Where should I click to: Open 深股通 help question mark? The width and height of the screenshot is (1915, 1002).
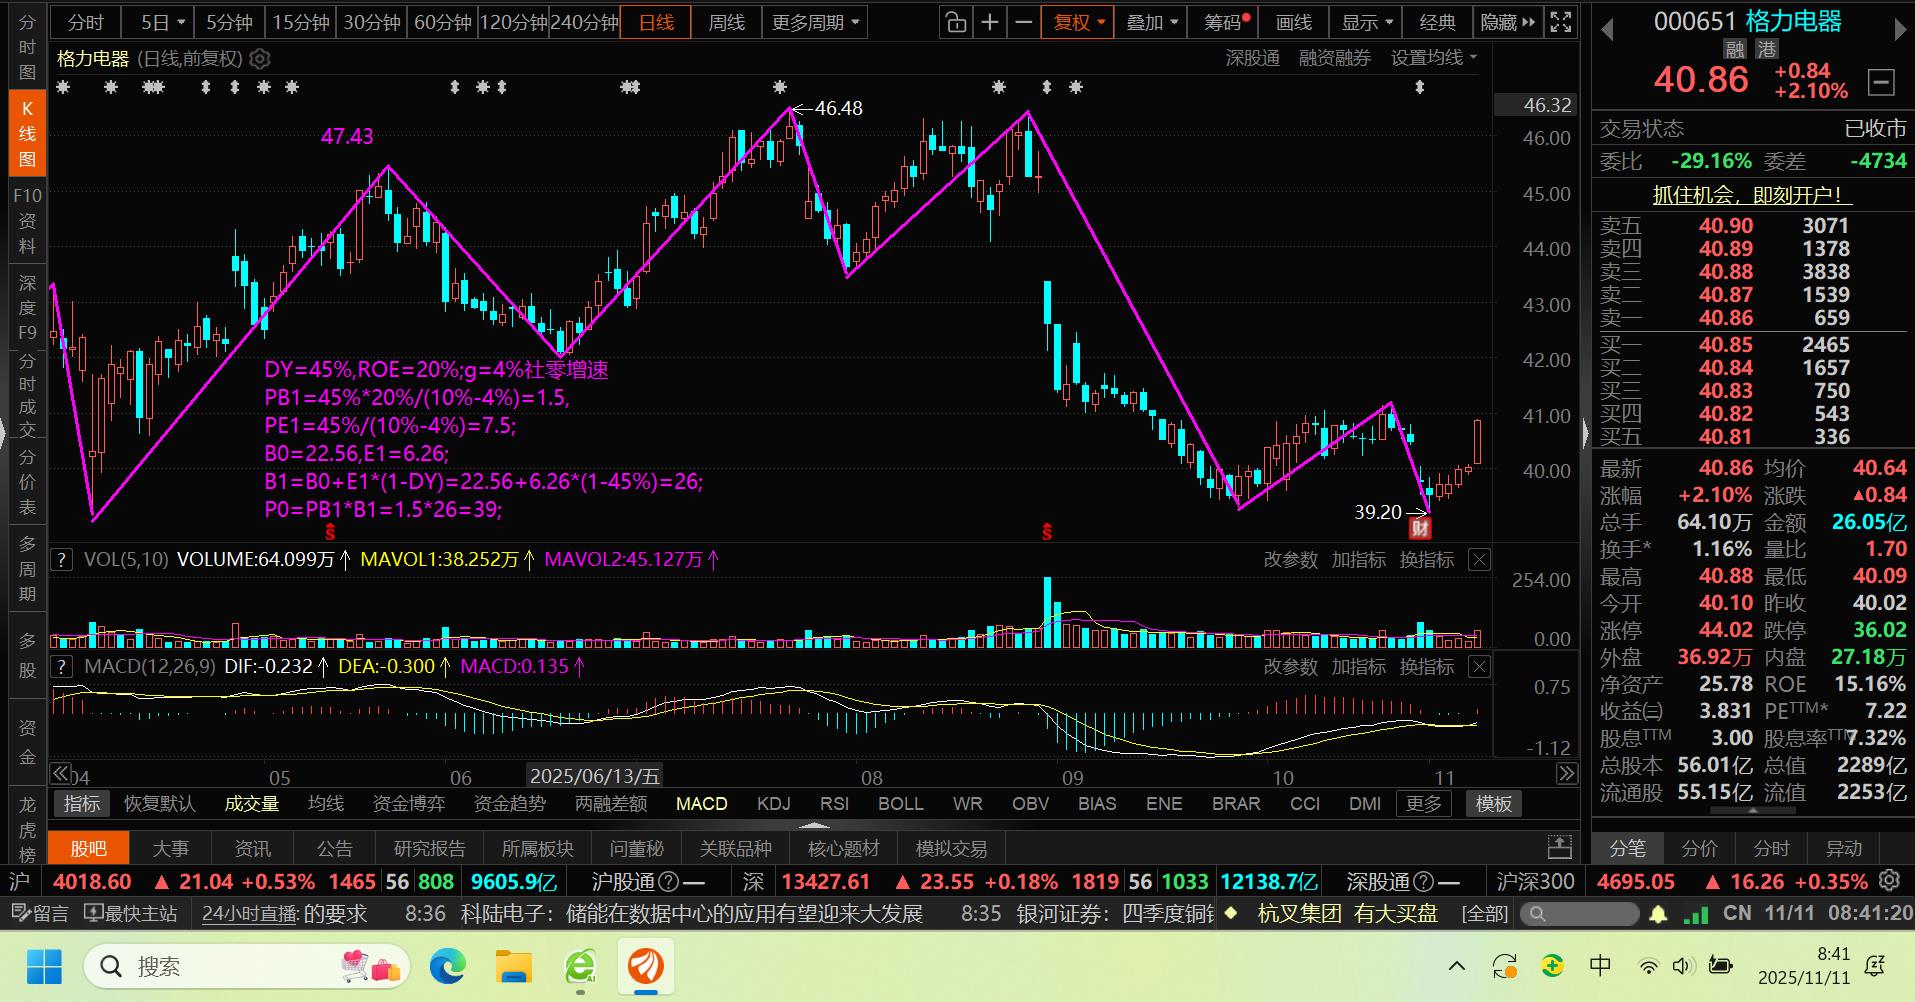tap(1425, 882)
